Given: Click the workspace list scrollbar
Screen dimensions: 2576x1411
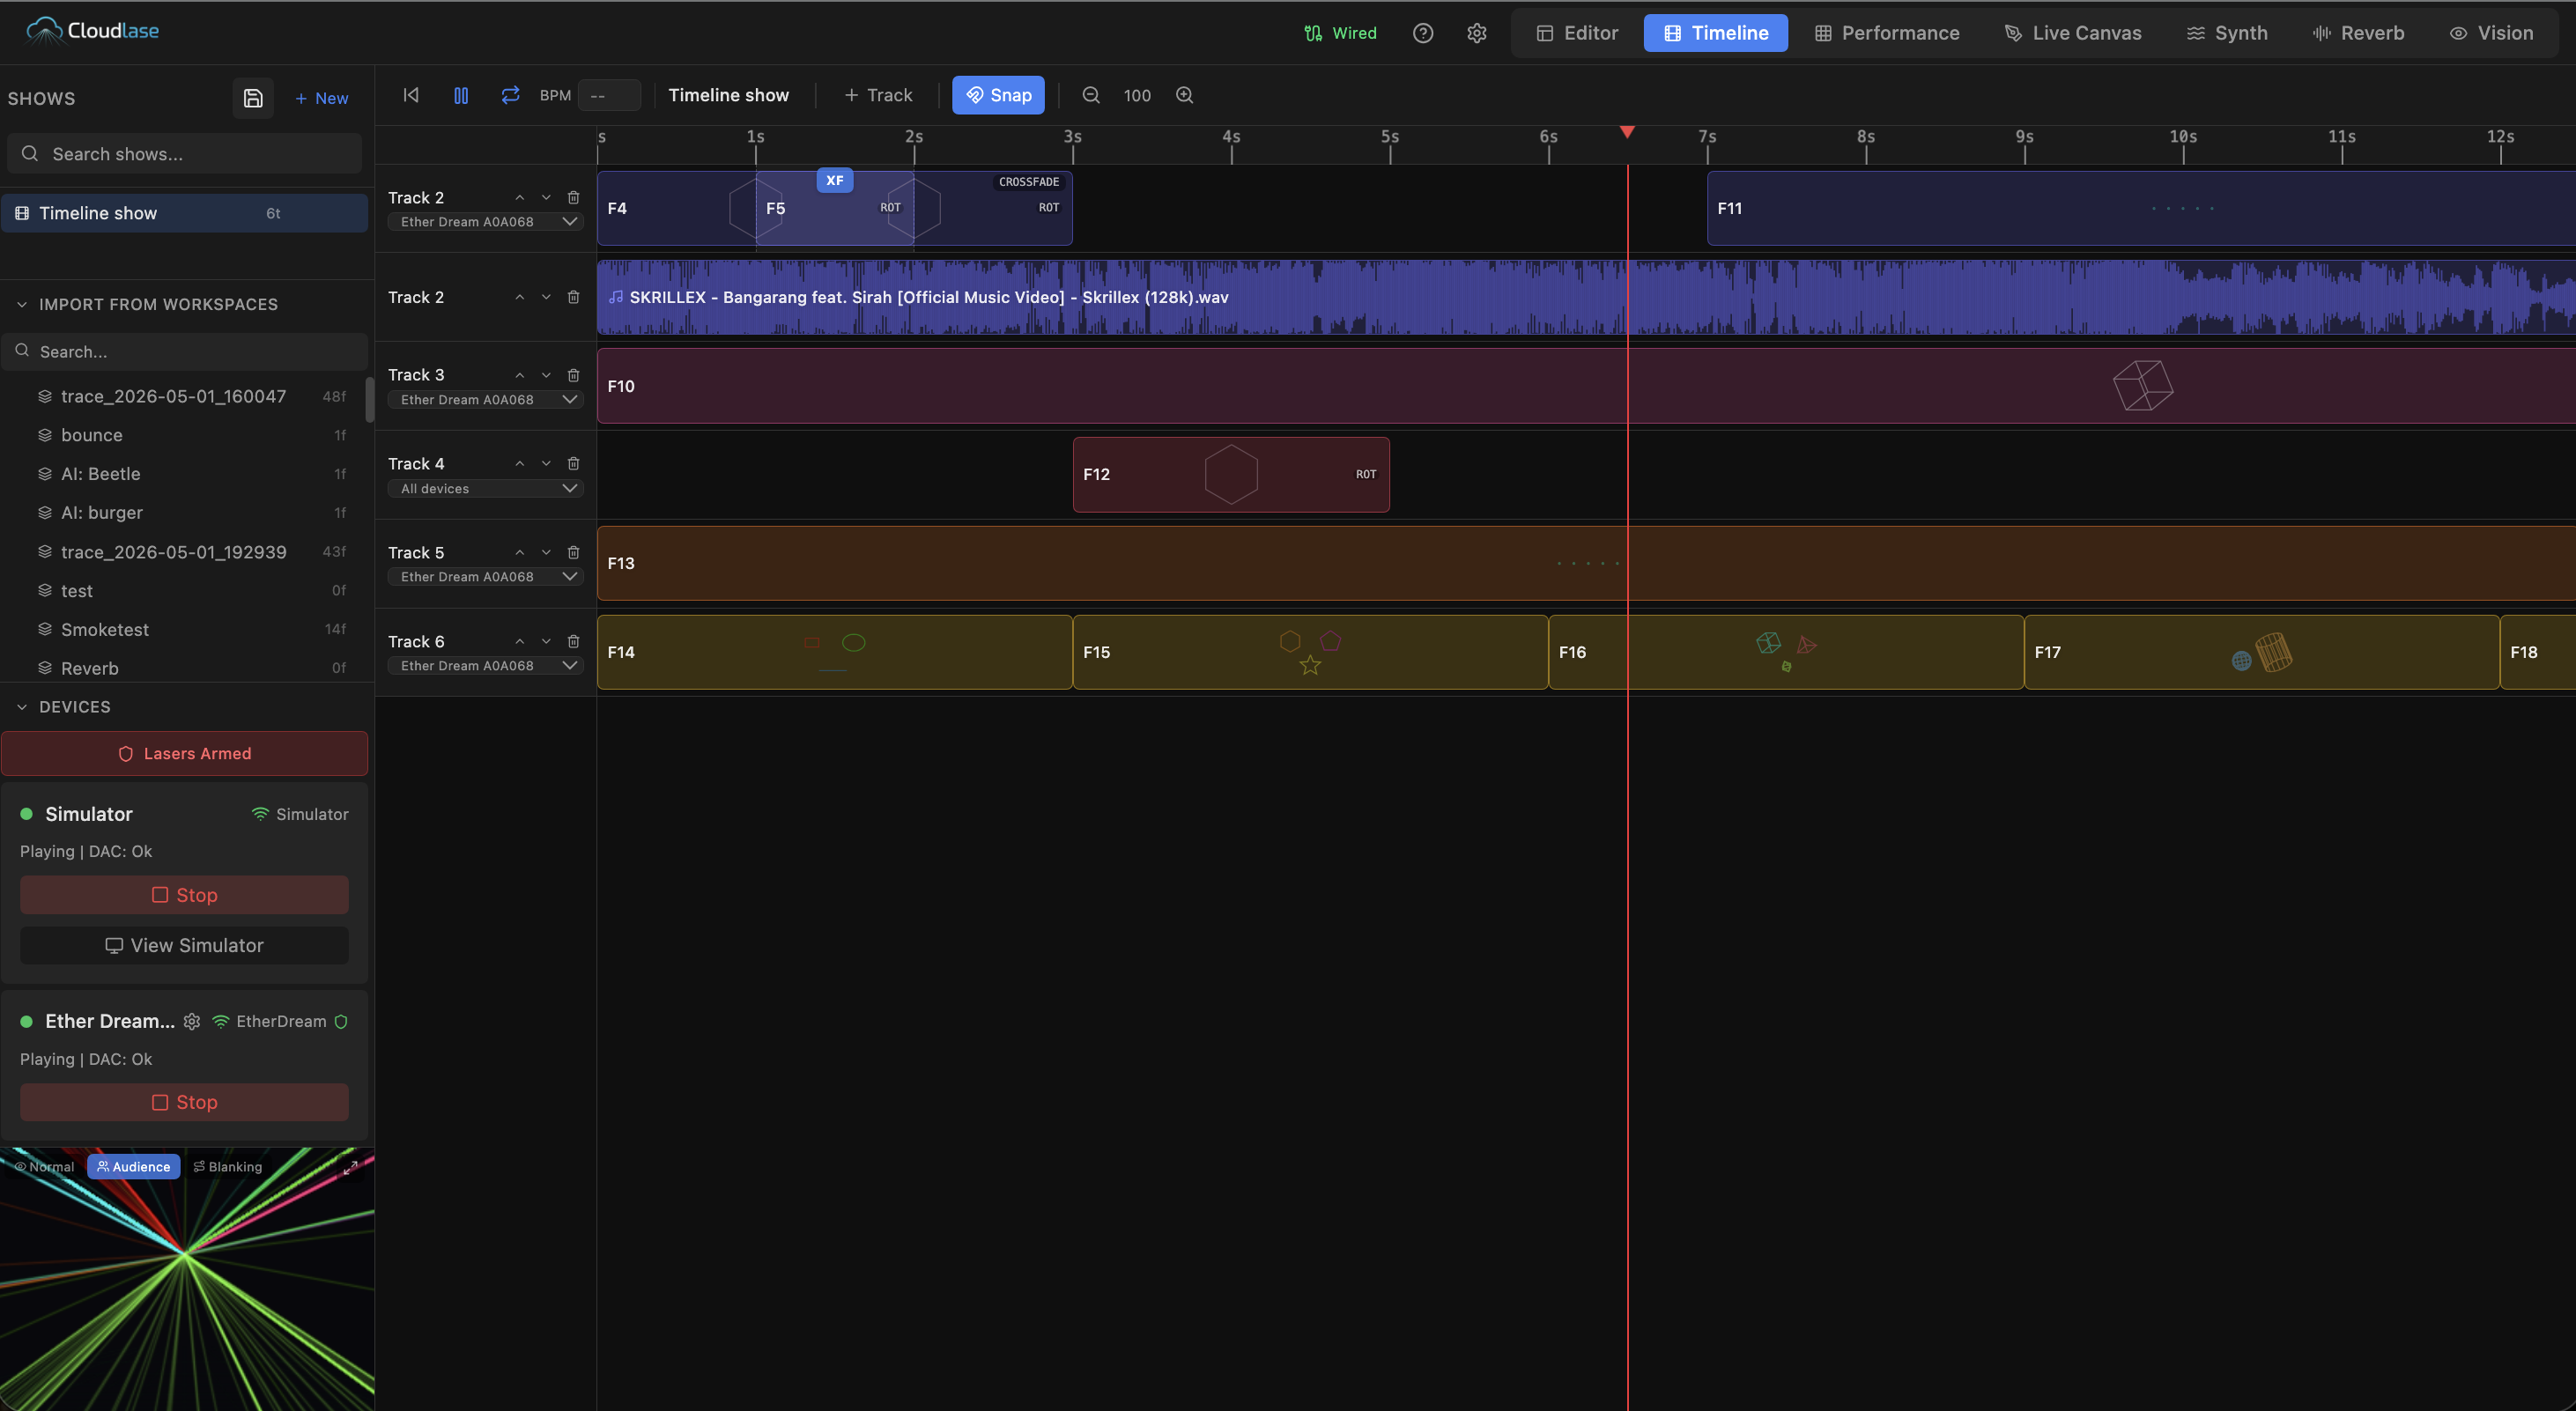Looking at the screenshot, I should 369,399.
